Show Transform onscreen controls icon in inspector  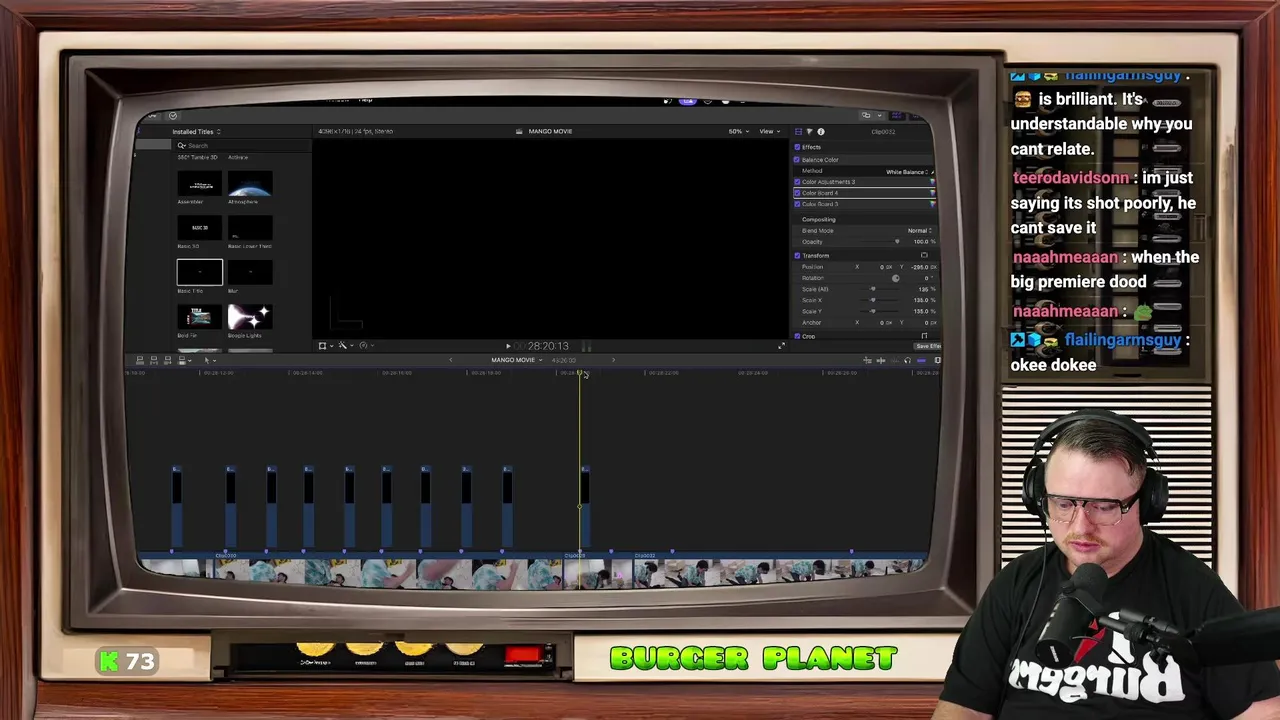coord(924,255)
